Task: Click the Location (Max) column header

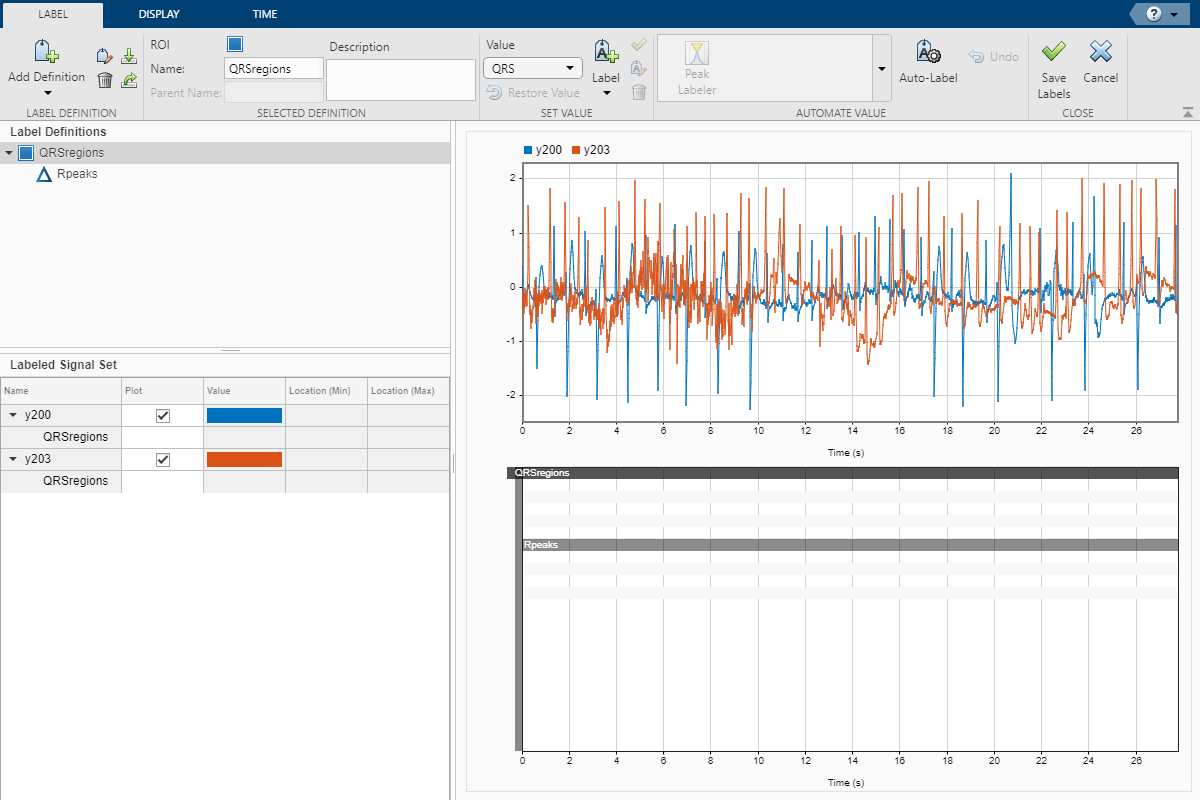Action: [x=408, y=390]
